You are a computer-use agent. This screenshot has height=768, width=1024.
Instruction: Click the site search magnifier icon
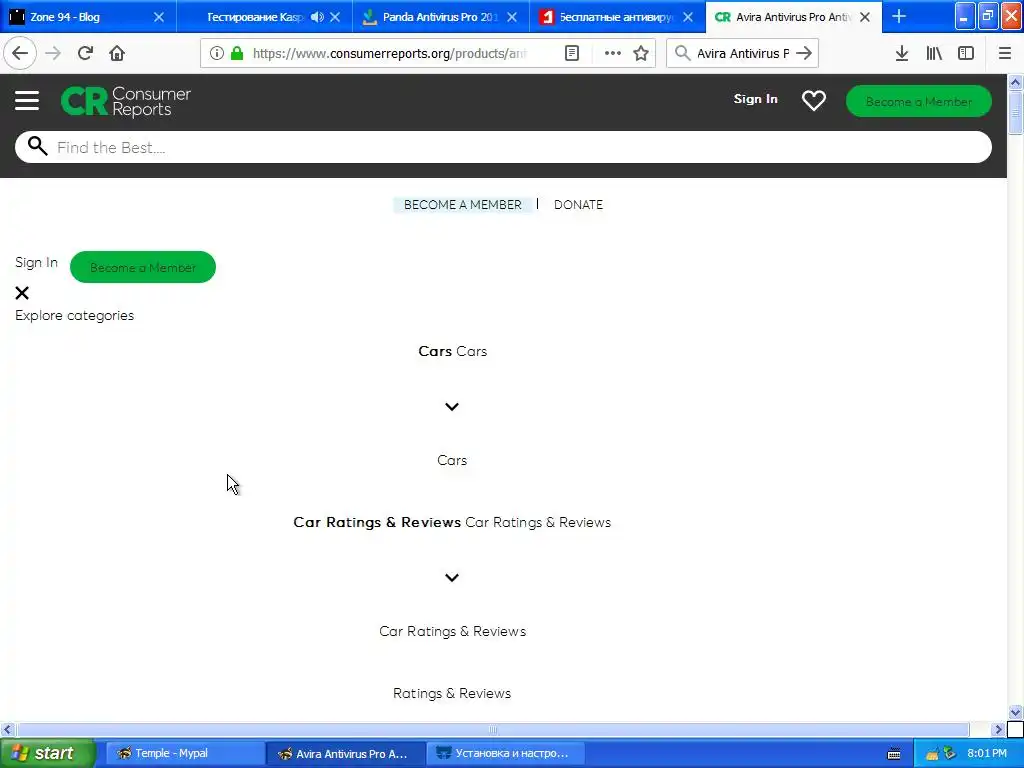37,146
